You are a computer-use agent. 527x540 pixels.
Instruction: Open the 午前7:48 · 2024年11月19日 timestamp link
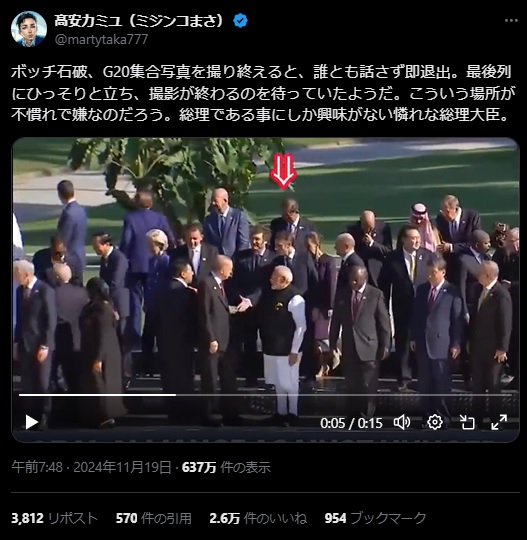point(91,467)
